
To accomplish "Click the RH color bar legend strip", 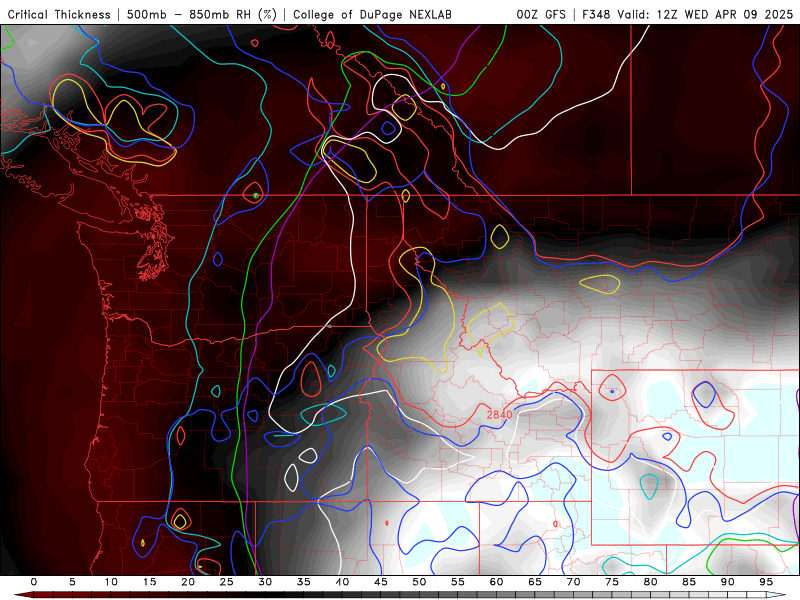I will [400, 595].
